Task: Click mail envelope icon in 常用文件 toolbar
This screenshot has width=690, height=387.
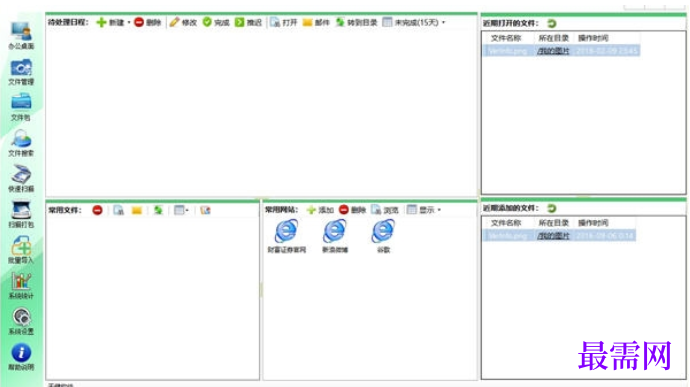Action: (137, 210)
